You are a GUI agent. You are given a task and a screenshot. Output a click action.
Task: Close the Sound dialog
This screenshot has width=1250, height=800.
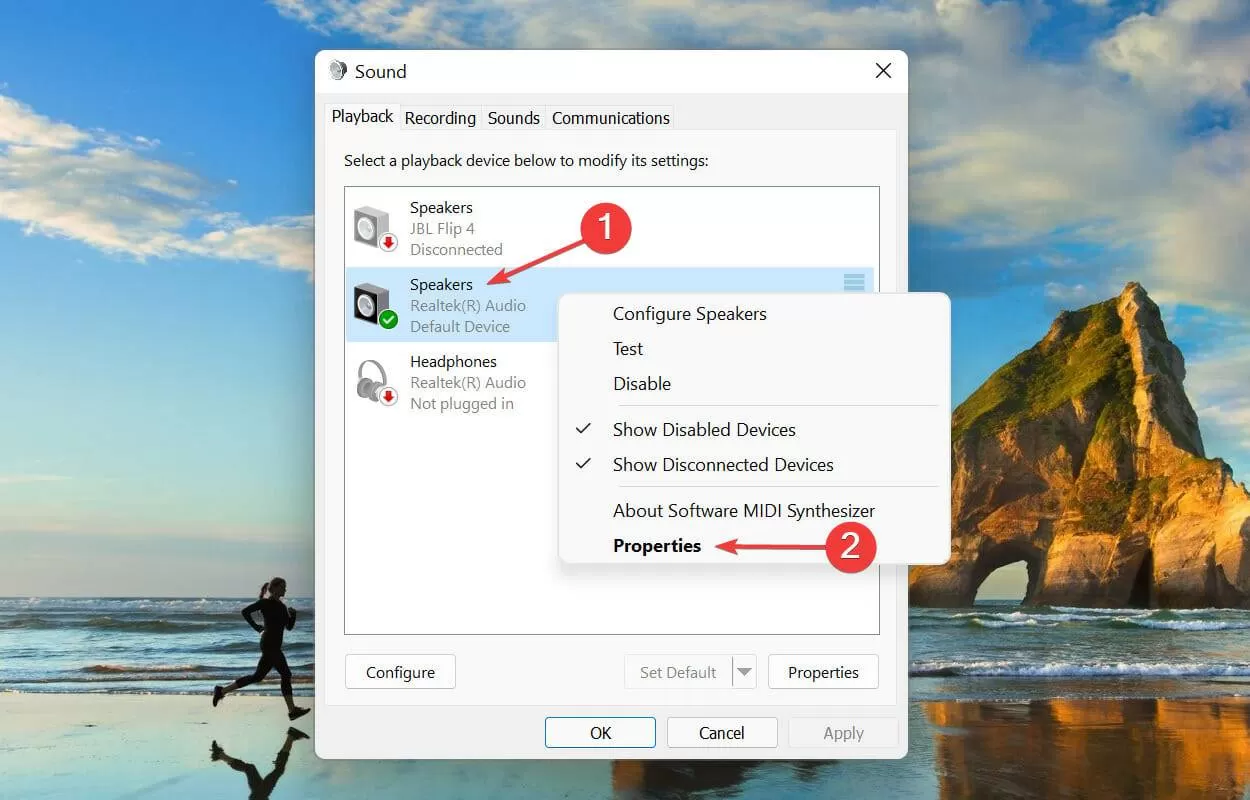(x=883, y=71)
